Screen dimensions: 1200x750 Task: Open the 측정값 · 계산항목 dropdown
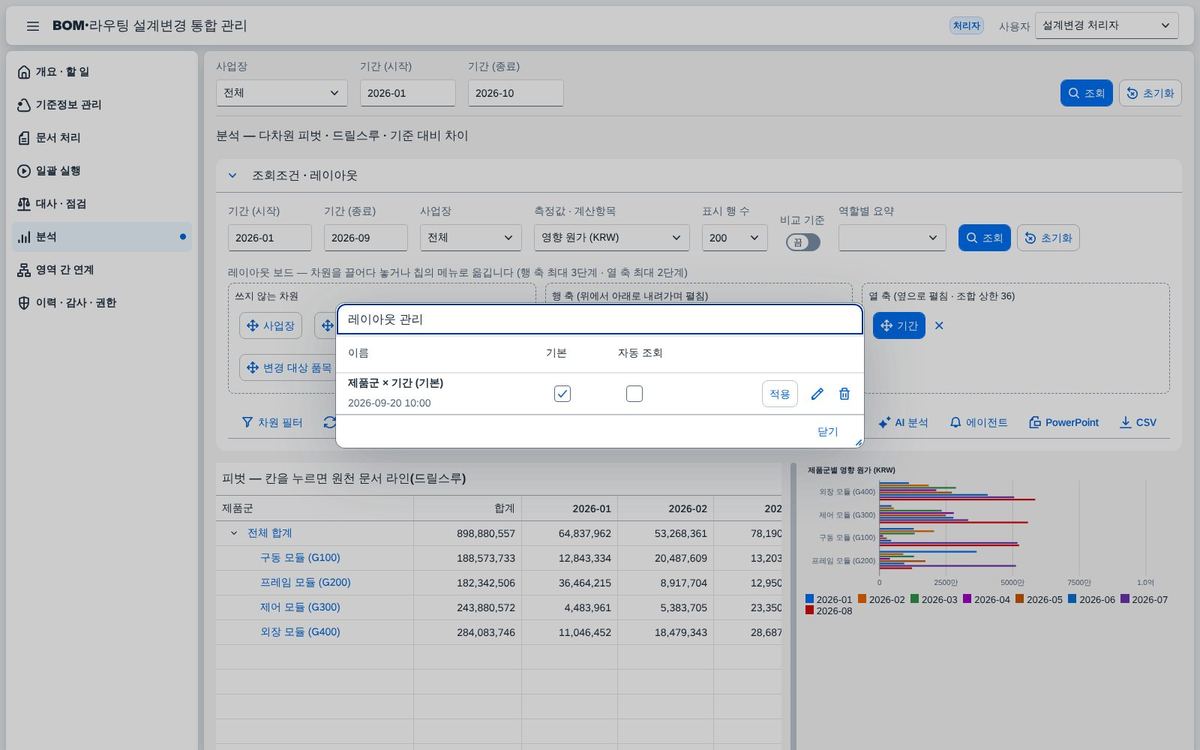click(612, 238)
